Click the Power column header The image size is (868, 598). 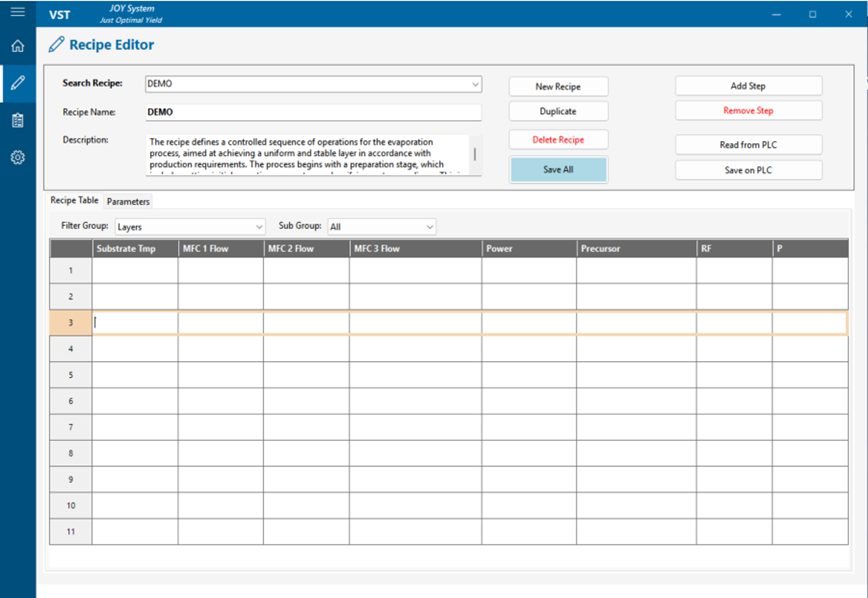(529, 249)
